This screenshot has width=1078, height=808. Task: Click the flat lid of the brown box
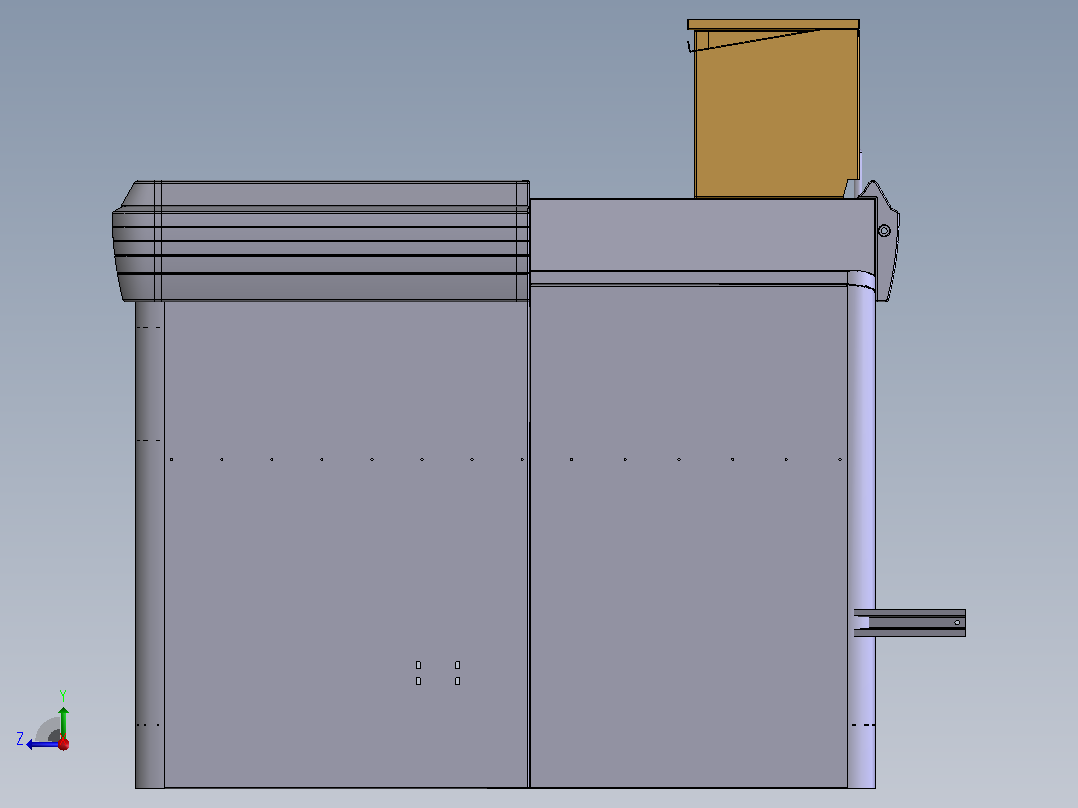(773, 24)
